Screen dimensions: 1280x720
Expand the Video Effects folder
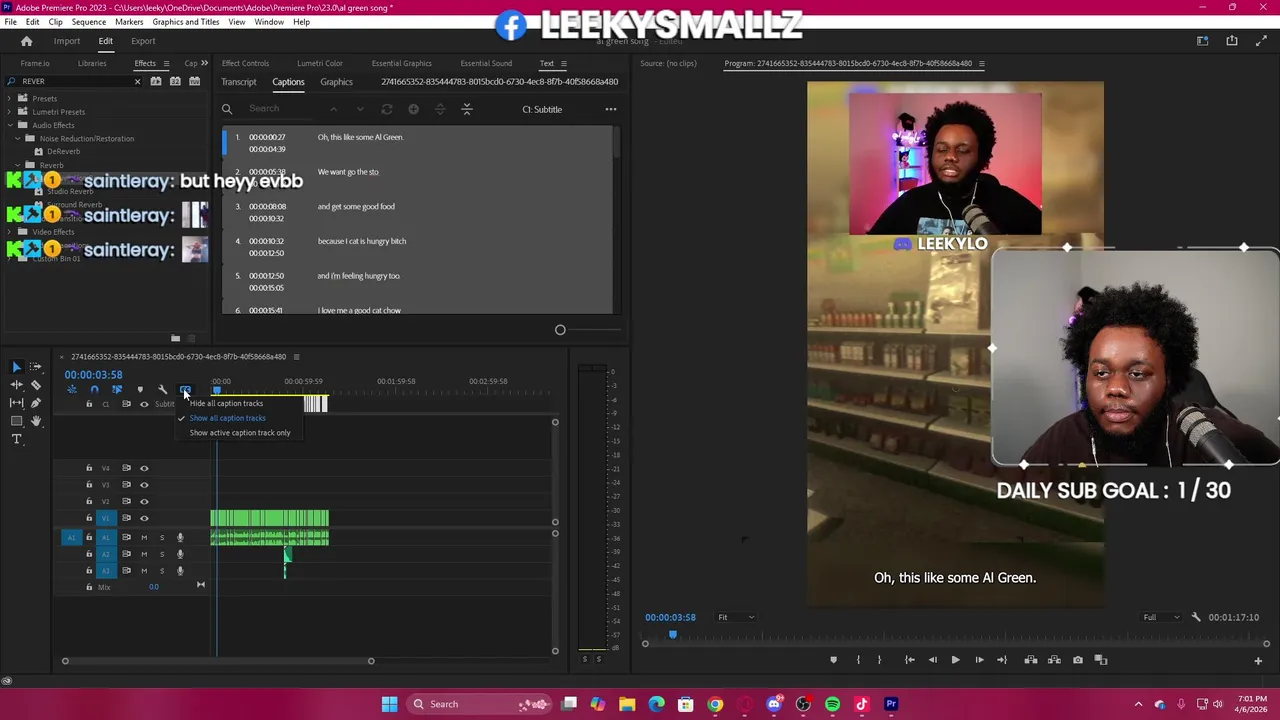pos(9,231)
